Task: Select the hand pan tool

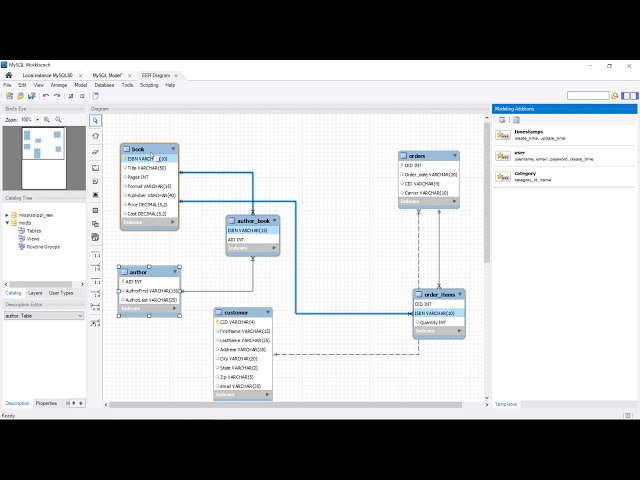Action: click(x=96, y=136)
